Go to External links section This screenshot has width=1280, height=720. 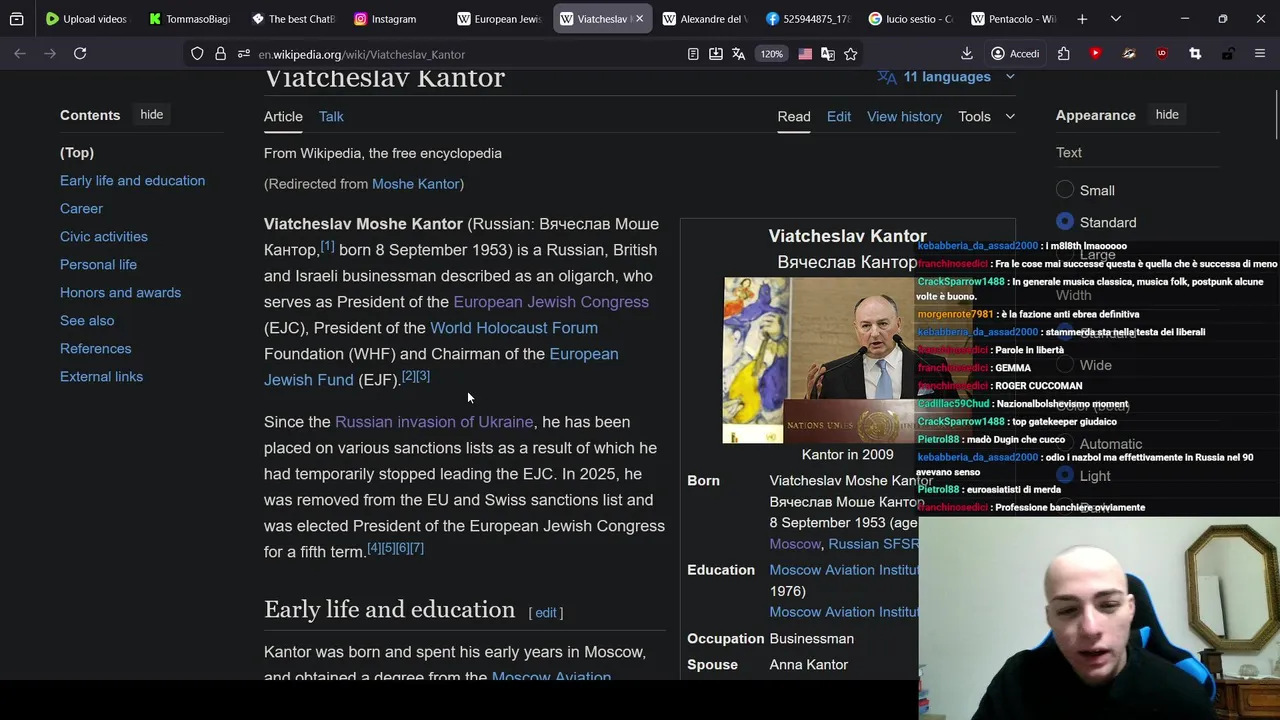(x=101, y=377)
